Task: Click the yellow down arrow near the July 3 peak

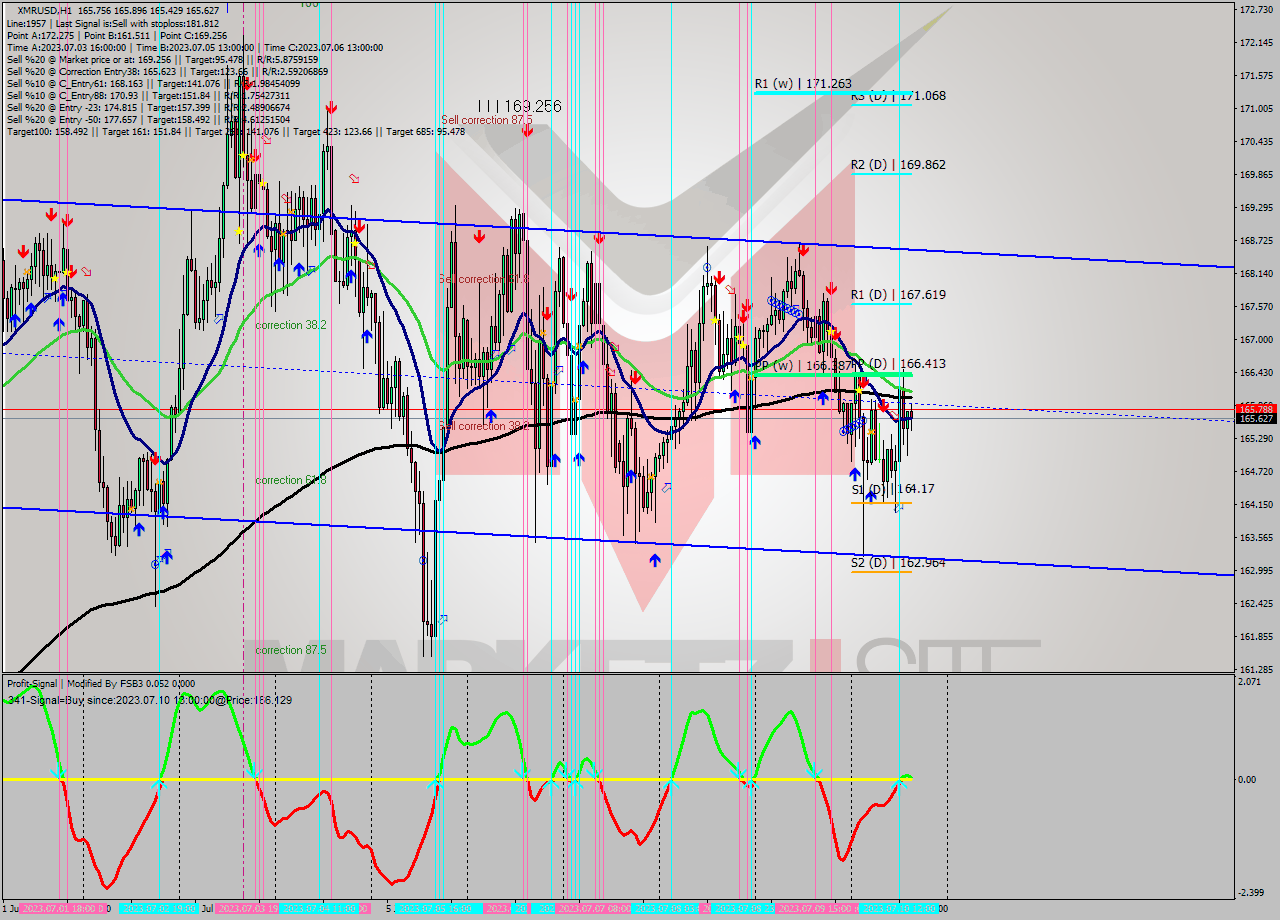Action: 243,155
